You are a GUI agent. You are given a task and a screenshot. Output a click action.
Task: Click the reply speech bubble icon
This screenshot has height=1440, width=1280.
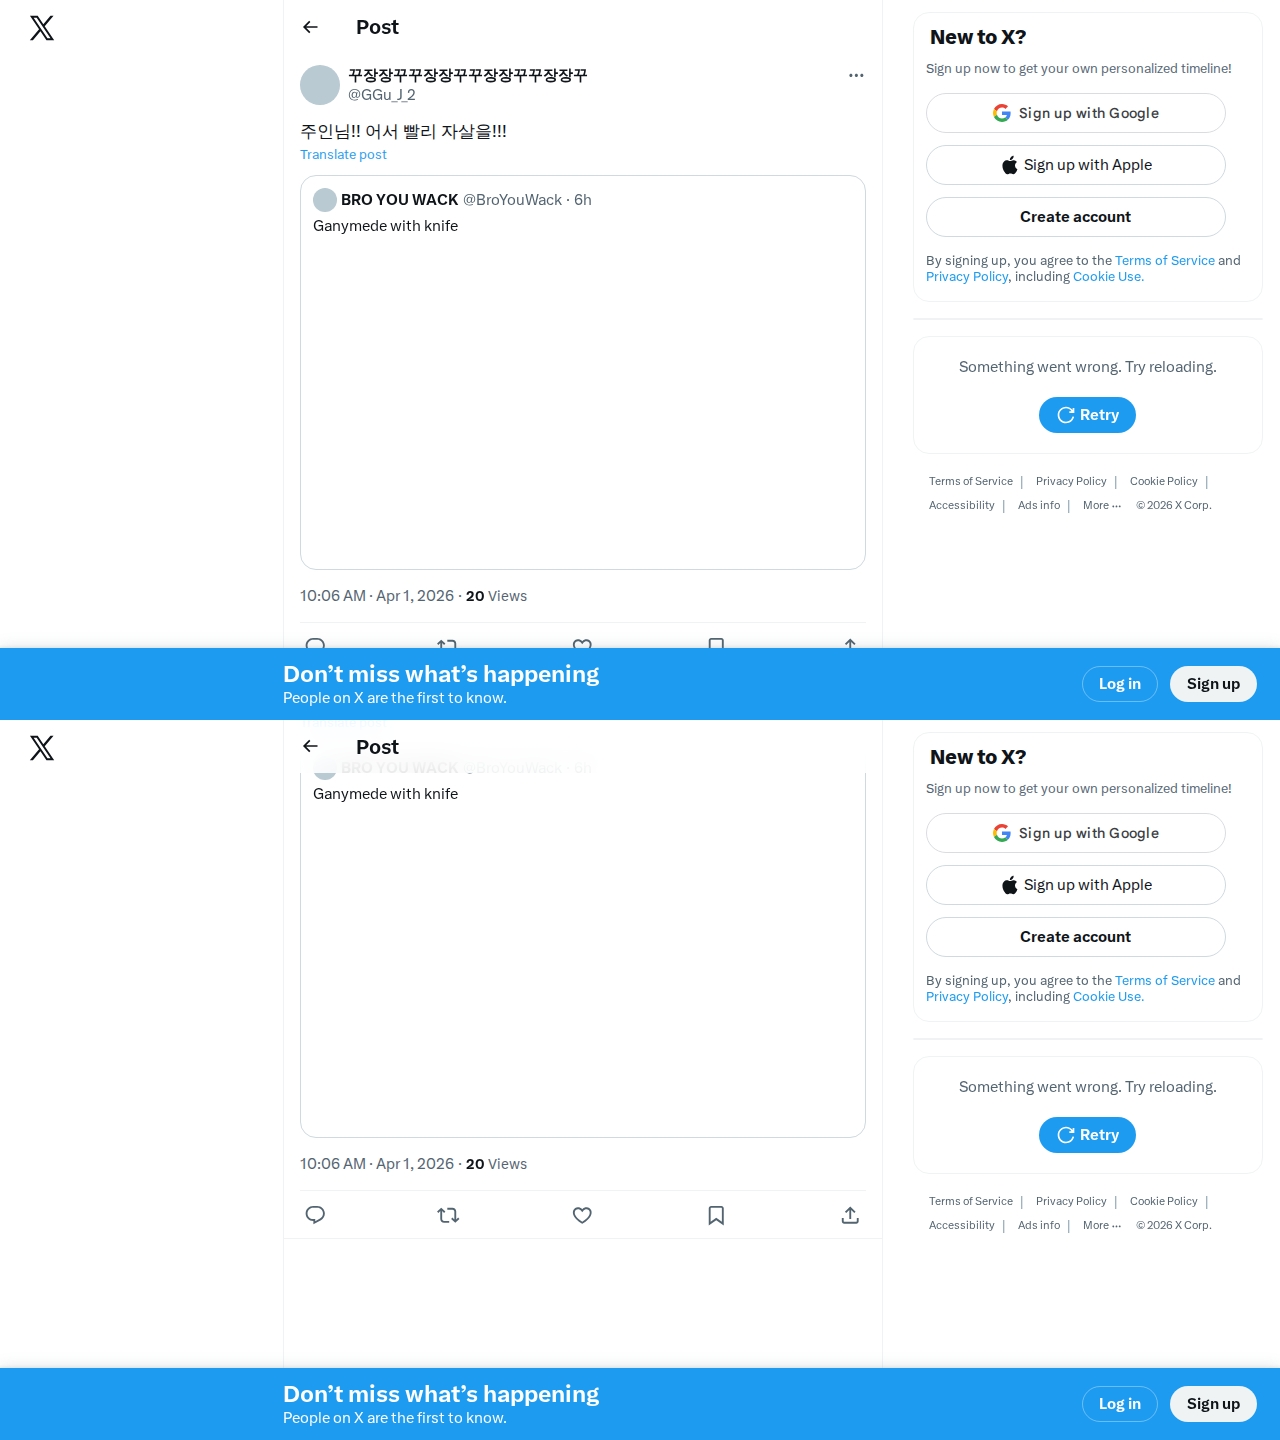click(315, 1215)
